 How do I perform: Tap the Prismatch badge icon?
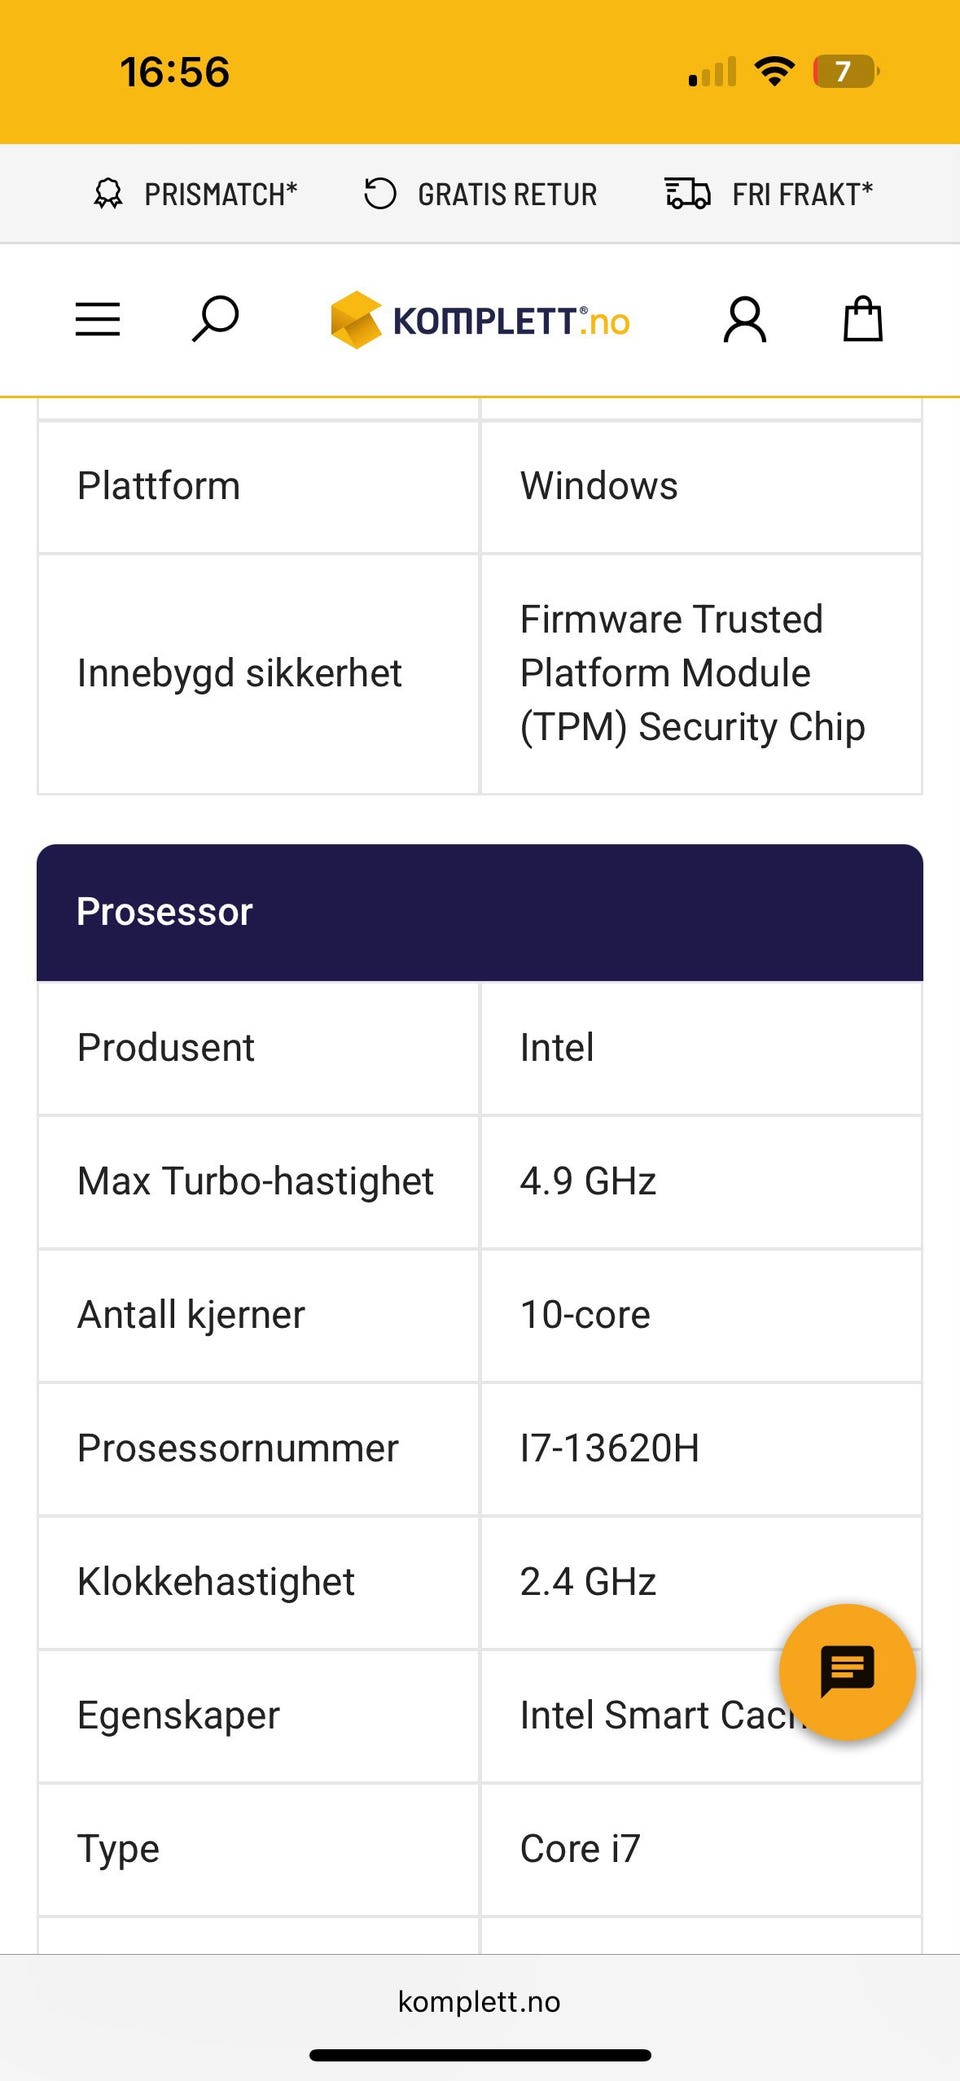[108, 194]
